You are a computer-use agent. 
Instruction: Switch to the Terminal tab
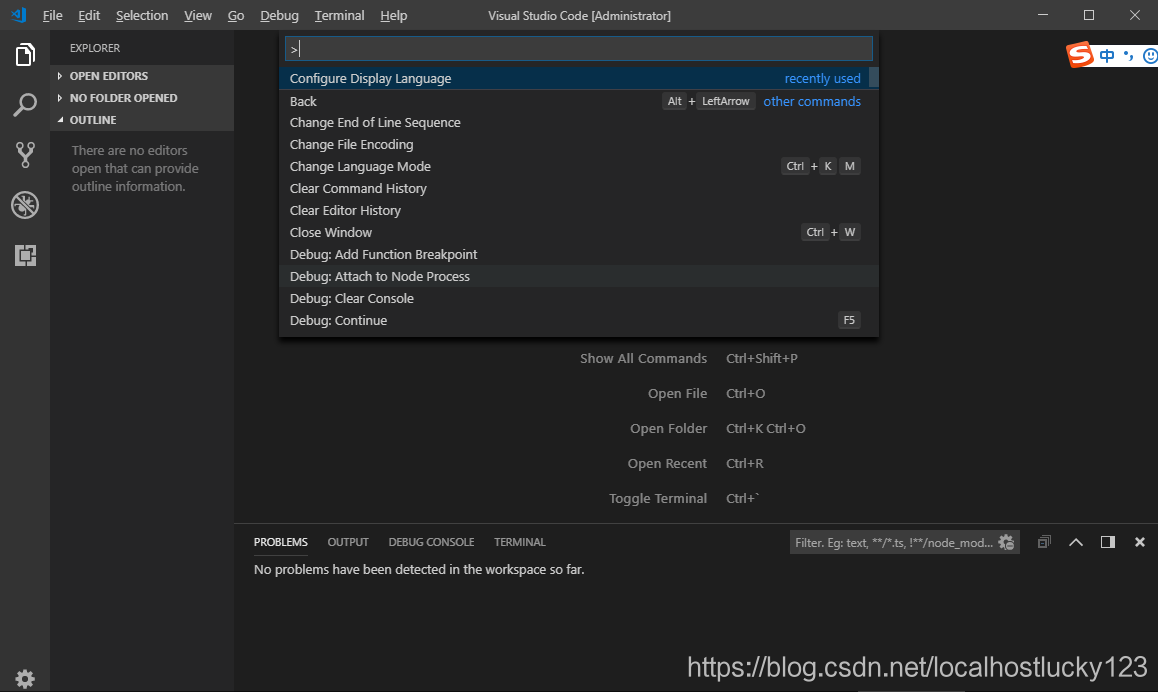[520, 542]
